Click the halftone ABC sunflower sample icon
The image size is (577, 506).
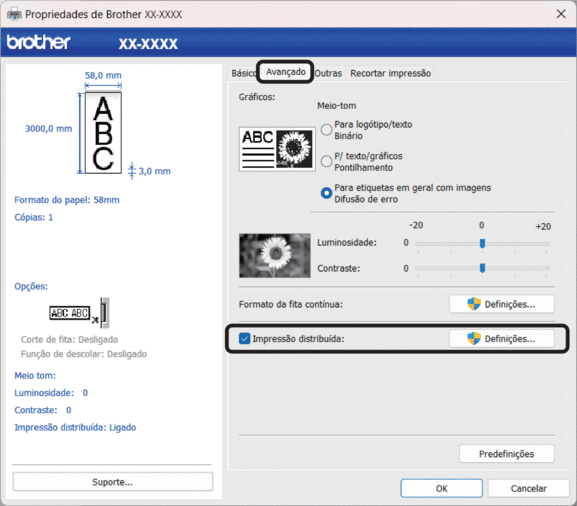[x=277, y=149]
